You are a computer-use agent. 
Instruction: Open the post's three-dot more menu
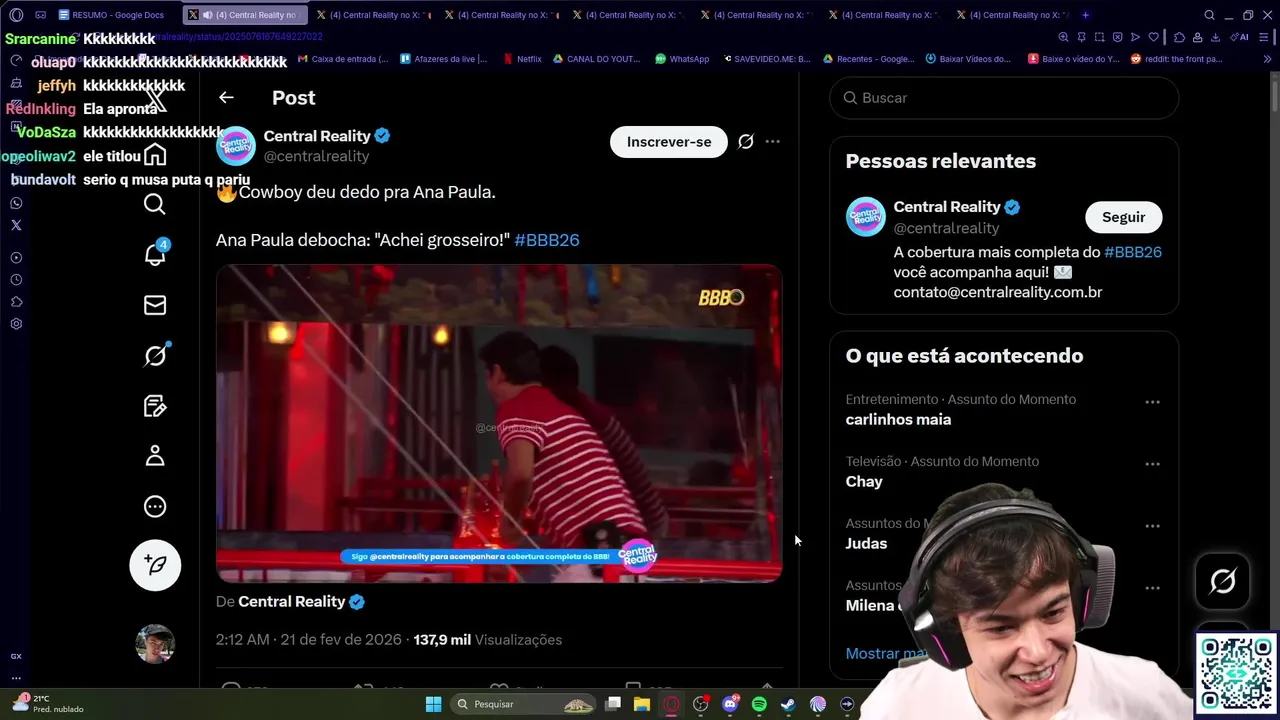(x=773, y=142)
